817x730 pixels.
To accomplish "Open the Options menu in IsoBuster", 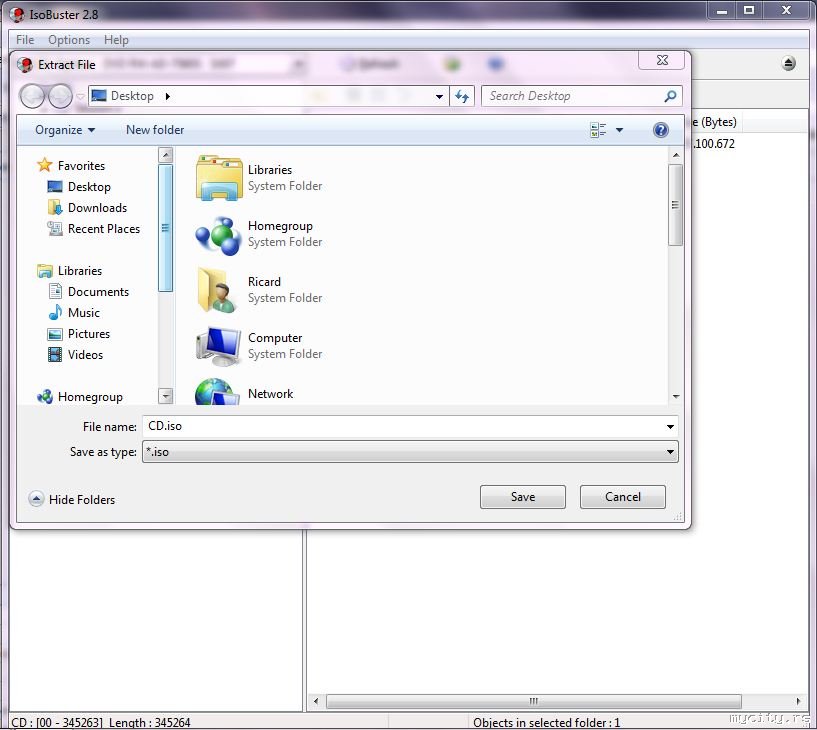I will point(69,40).
